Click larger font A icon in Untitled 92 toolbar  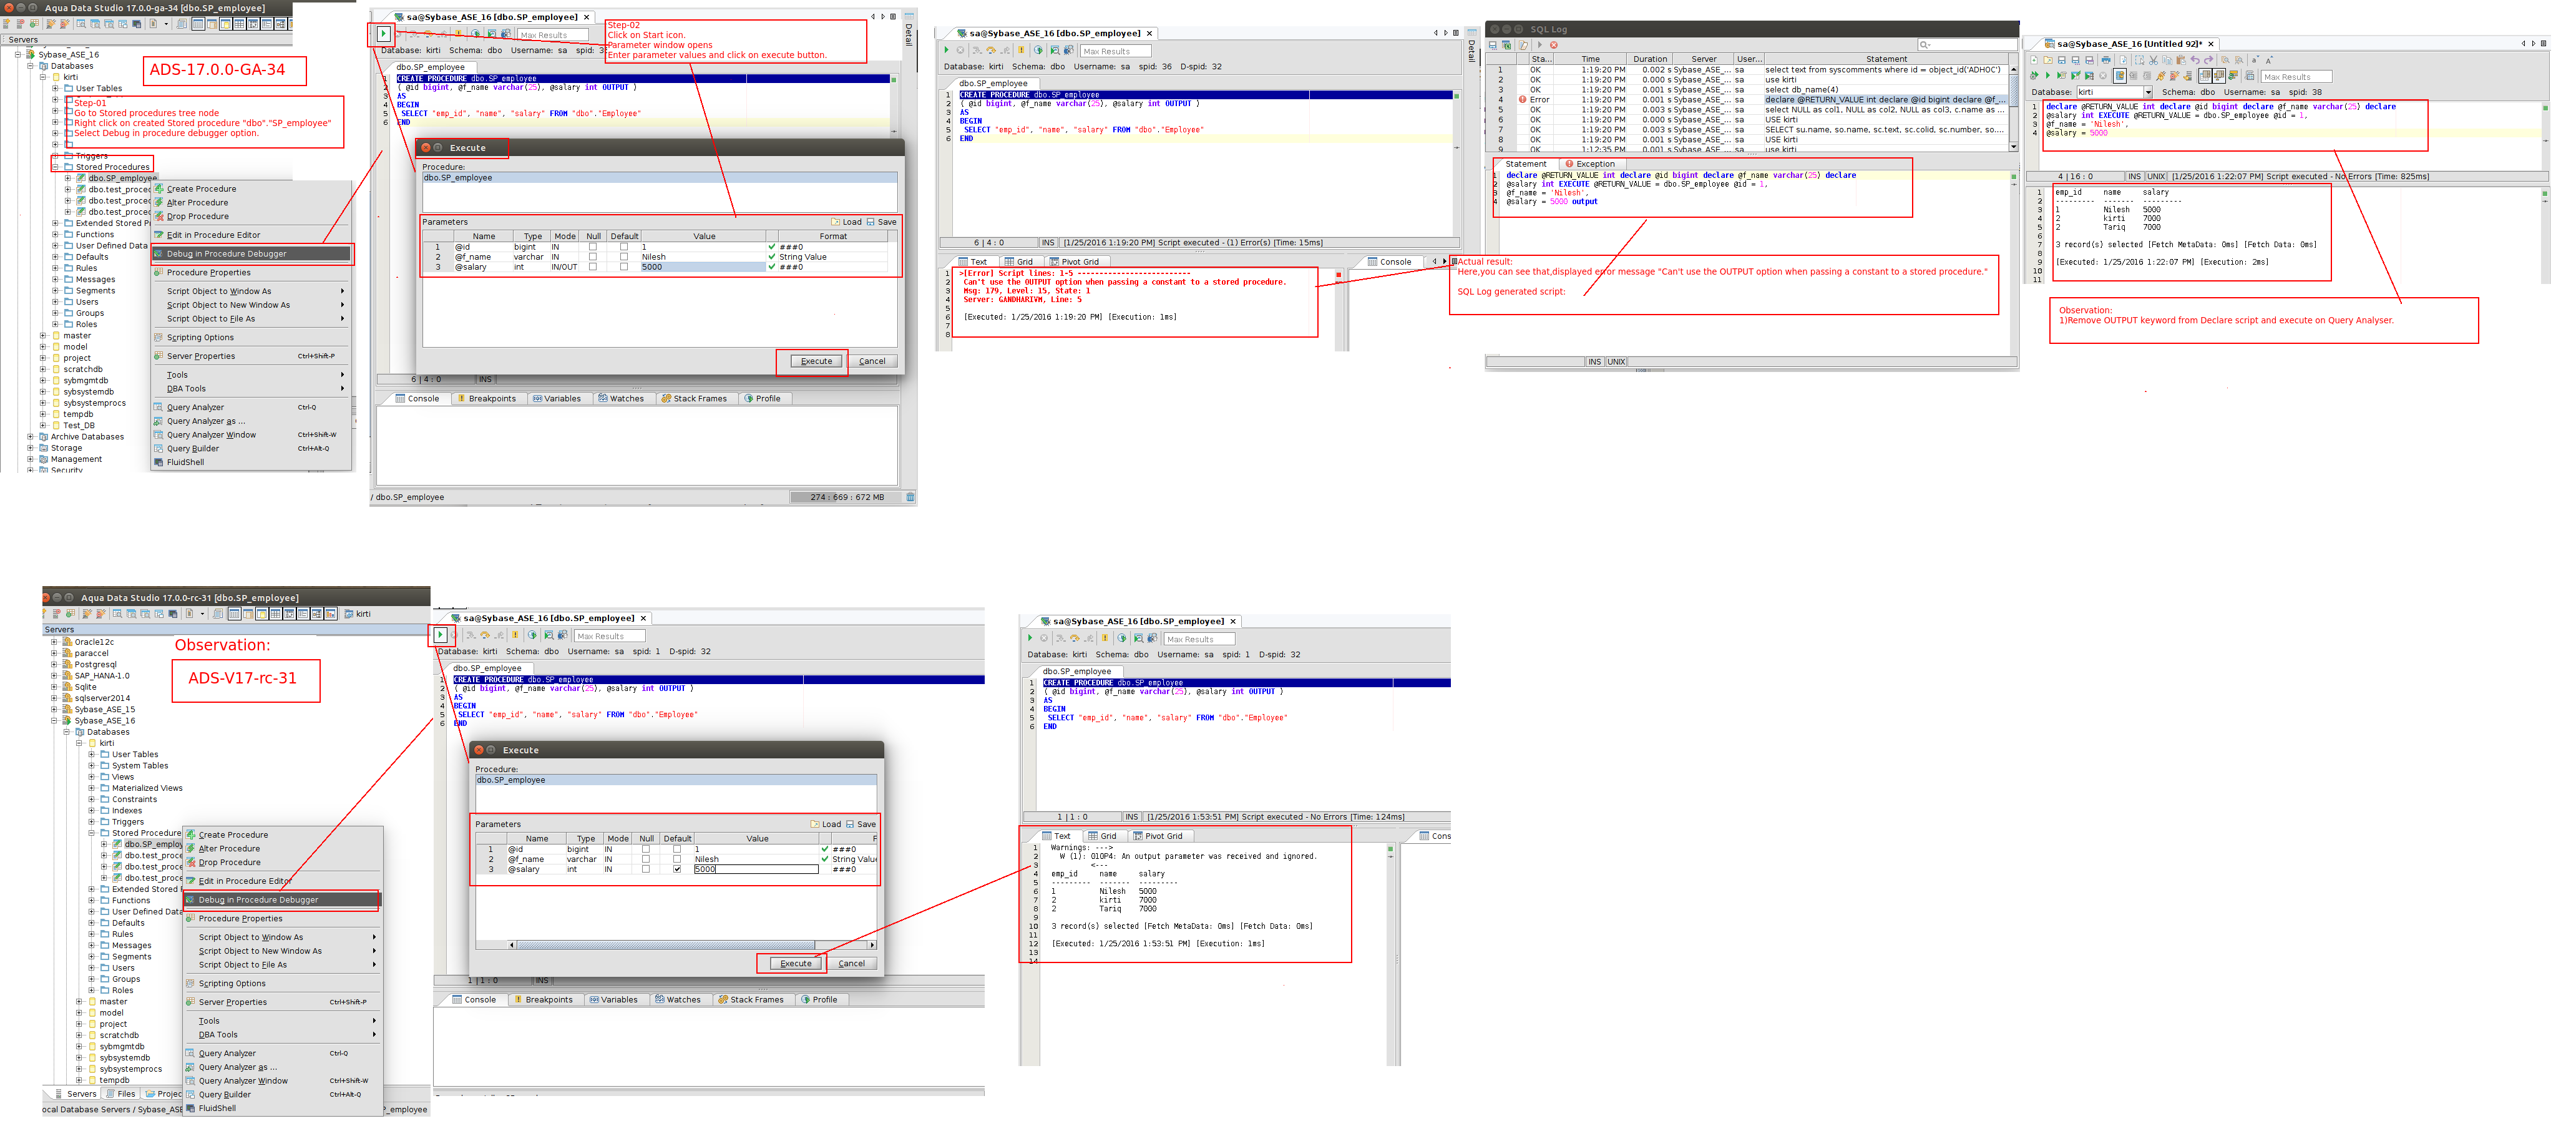tap(2270, 61)
